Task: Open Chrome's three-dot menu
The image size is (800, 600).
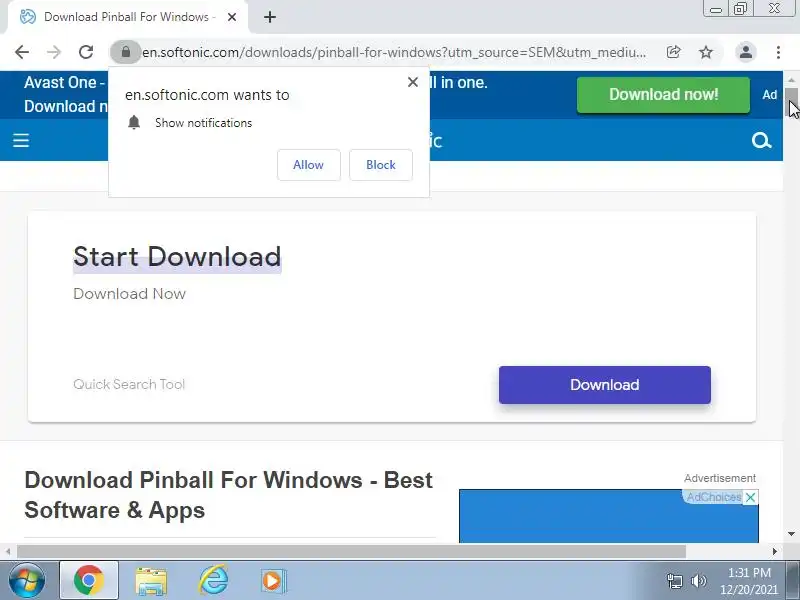Action: click(x=778, y=52)
